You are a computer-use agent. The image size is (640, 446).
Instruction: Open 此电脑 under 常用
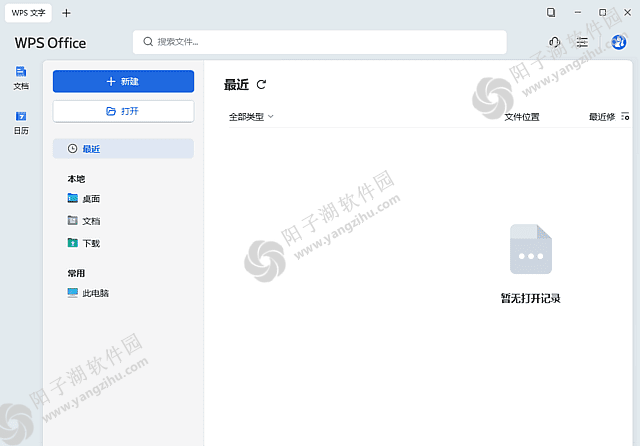(88, 293)
